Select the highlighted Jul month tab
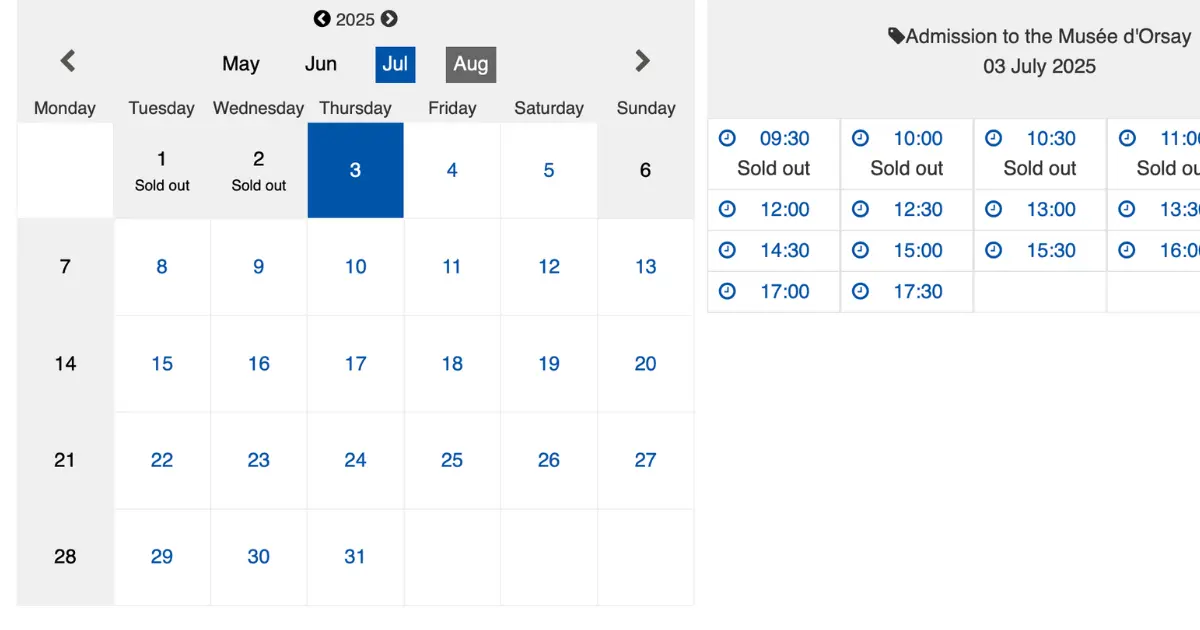 point(395,64)
